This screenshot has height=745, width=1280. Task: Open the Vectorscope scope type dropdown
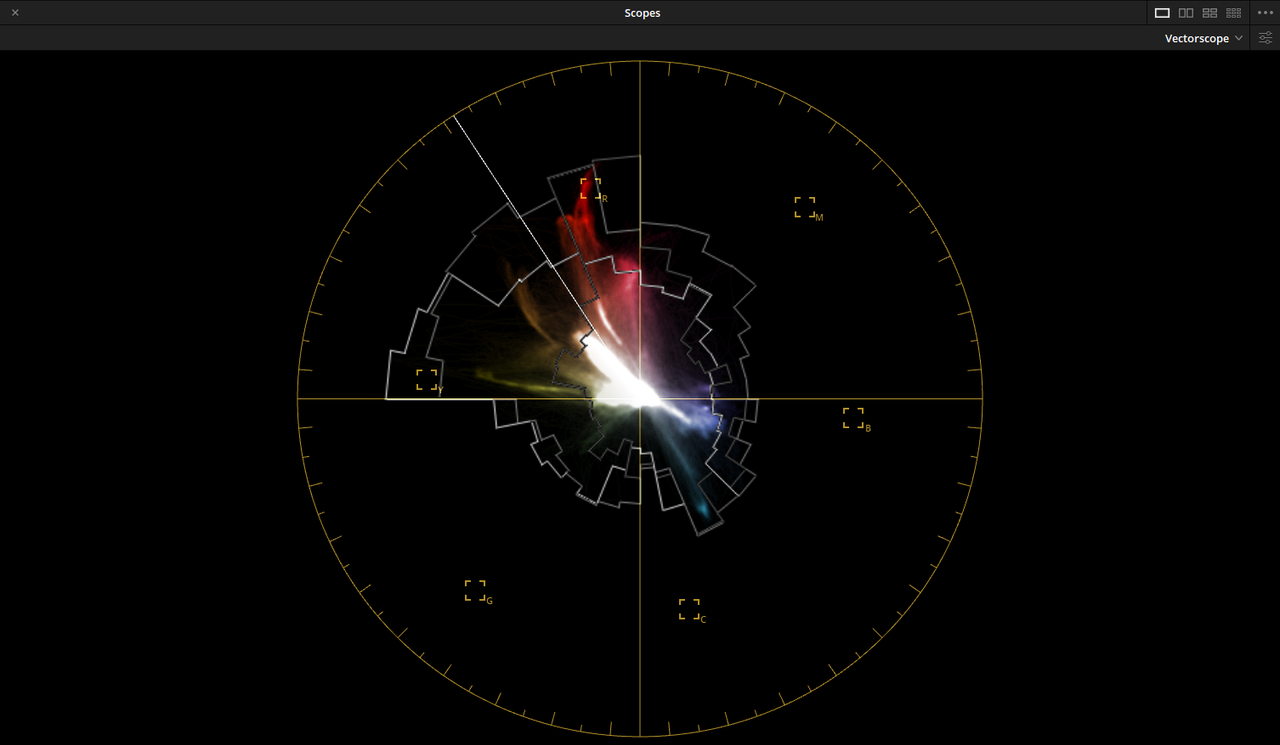[x=1204, y=38]
